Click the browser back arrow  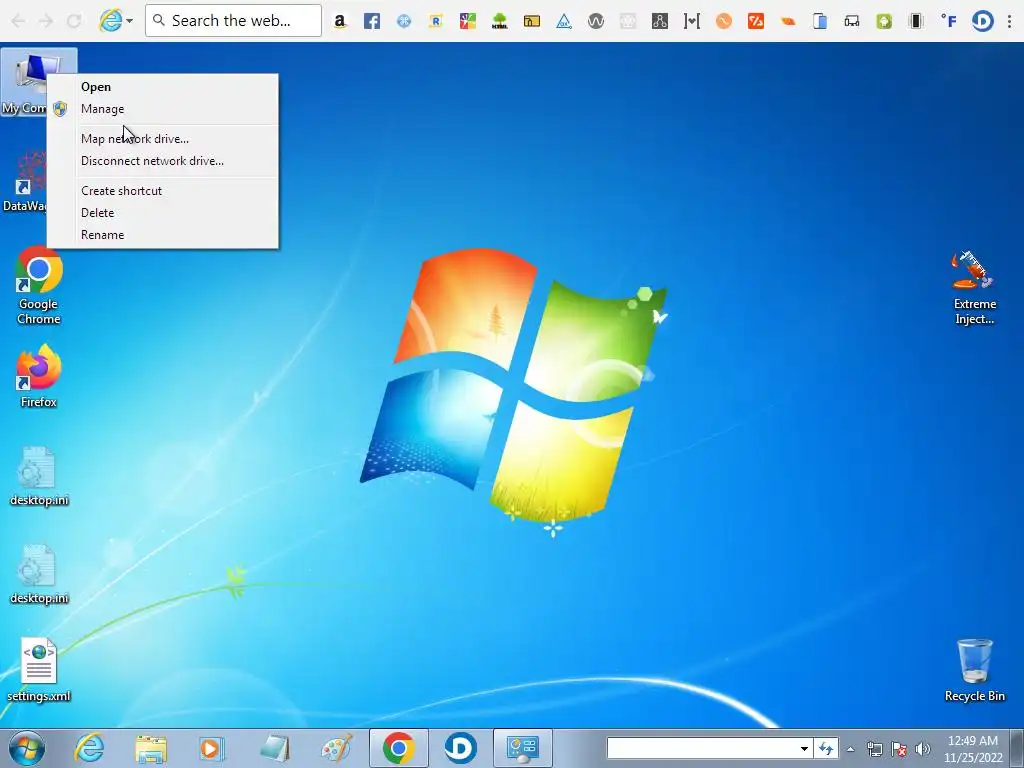[18, 21]
